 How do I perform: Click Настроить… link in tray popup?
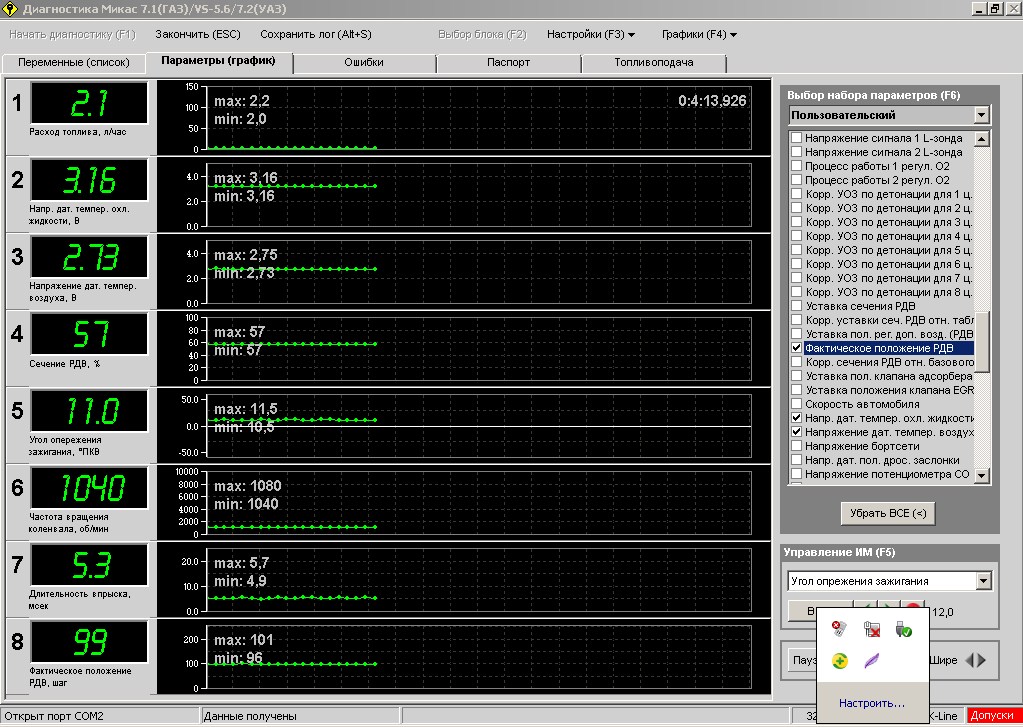[872, 703]
